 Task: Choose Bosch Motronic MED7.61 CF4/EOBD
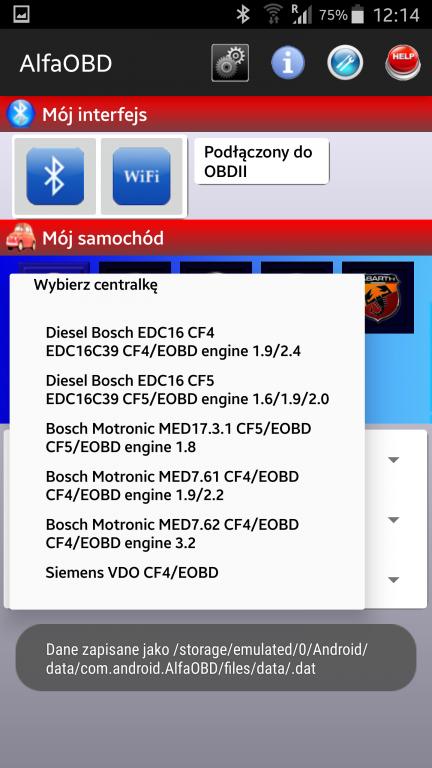tap(187, 486)
